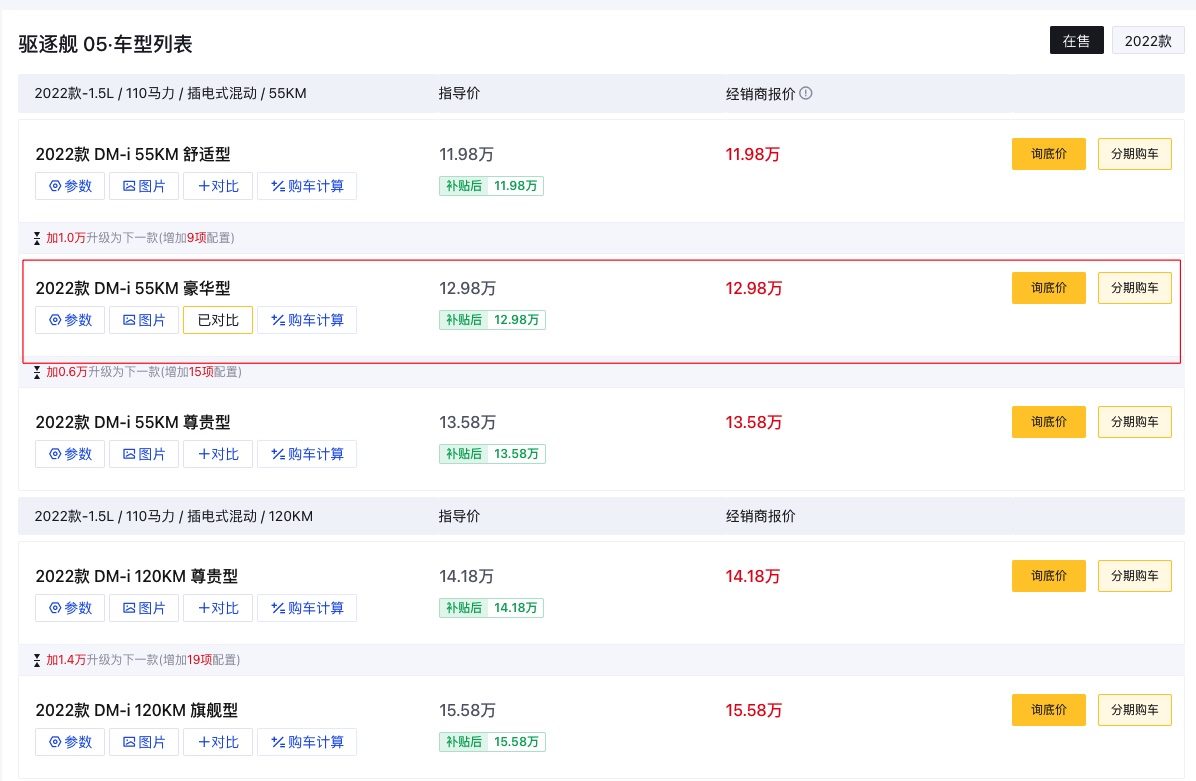This screenshot has height=781, width=1196.
Task: Click 询底价 for 55KM 舒适型
Action: (x=1049, y=154)
